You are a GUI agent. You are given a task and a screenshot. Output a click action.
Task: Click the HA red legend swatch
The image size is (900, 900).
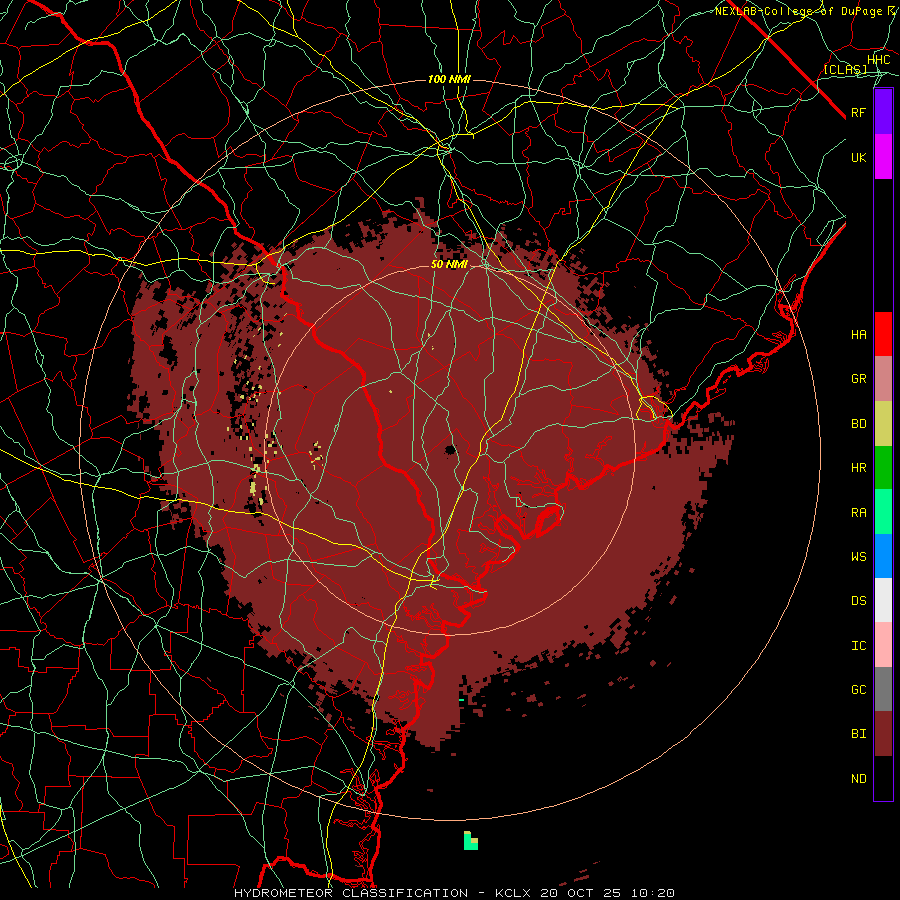[883, 334]
